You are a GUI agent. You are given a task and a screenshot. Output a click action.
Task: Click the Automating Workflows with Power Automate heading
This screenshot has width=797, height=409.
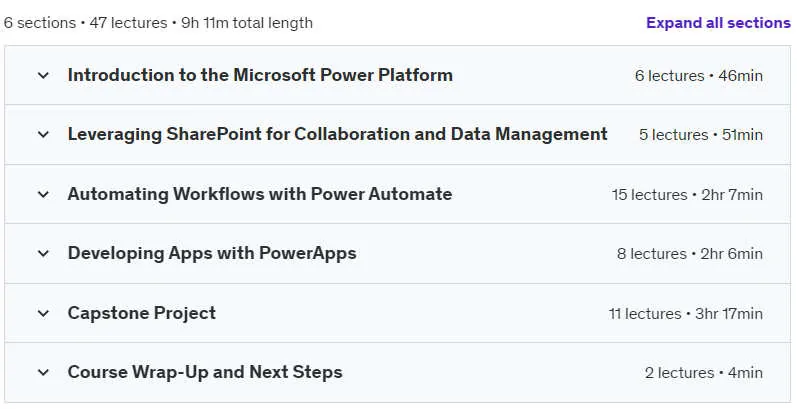(x=260, y=194)
